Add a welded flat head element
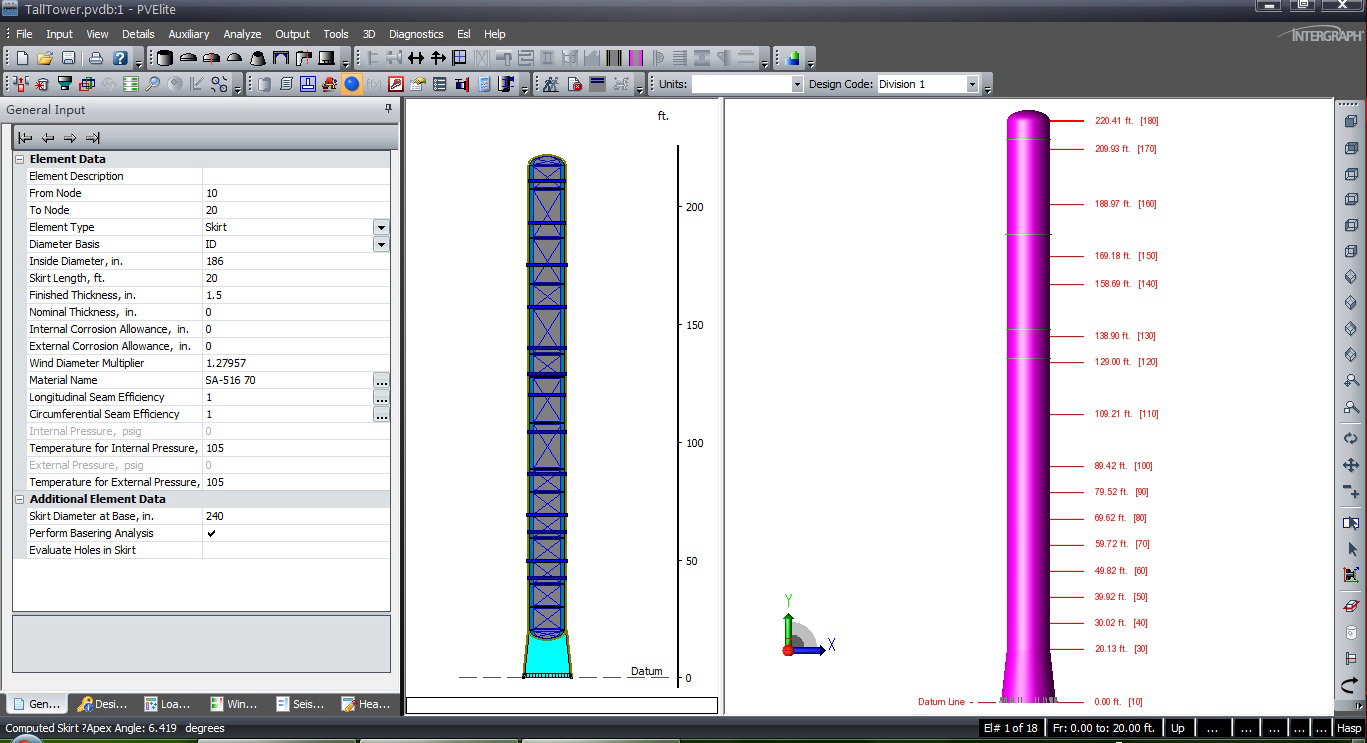This screenshot has height=743, width=1367. (x=281, y=58)
